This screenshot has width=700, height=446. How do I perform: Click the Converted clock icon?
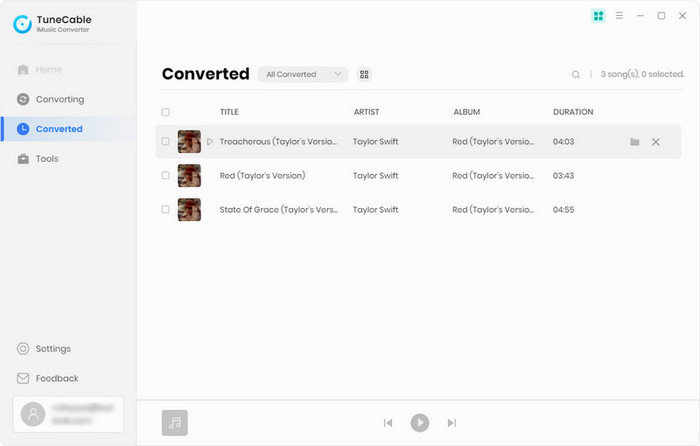23,129
